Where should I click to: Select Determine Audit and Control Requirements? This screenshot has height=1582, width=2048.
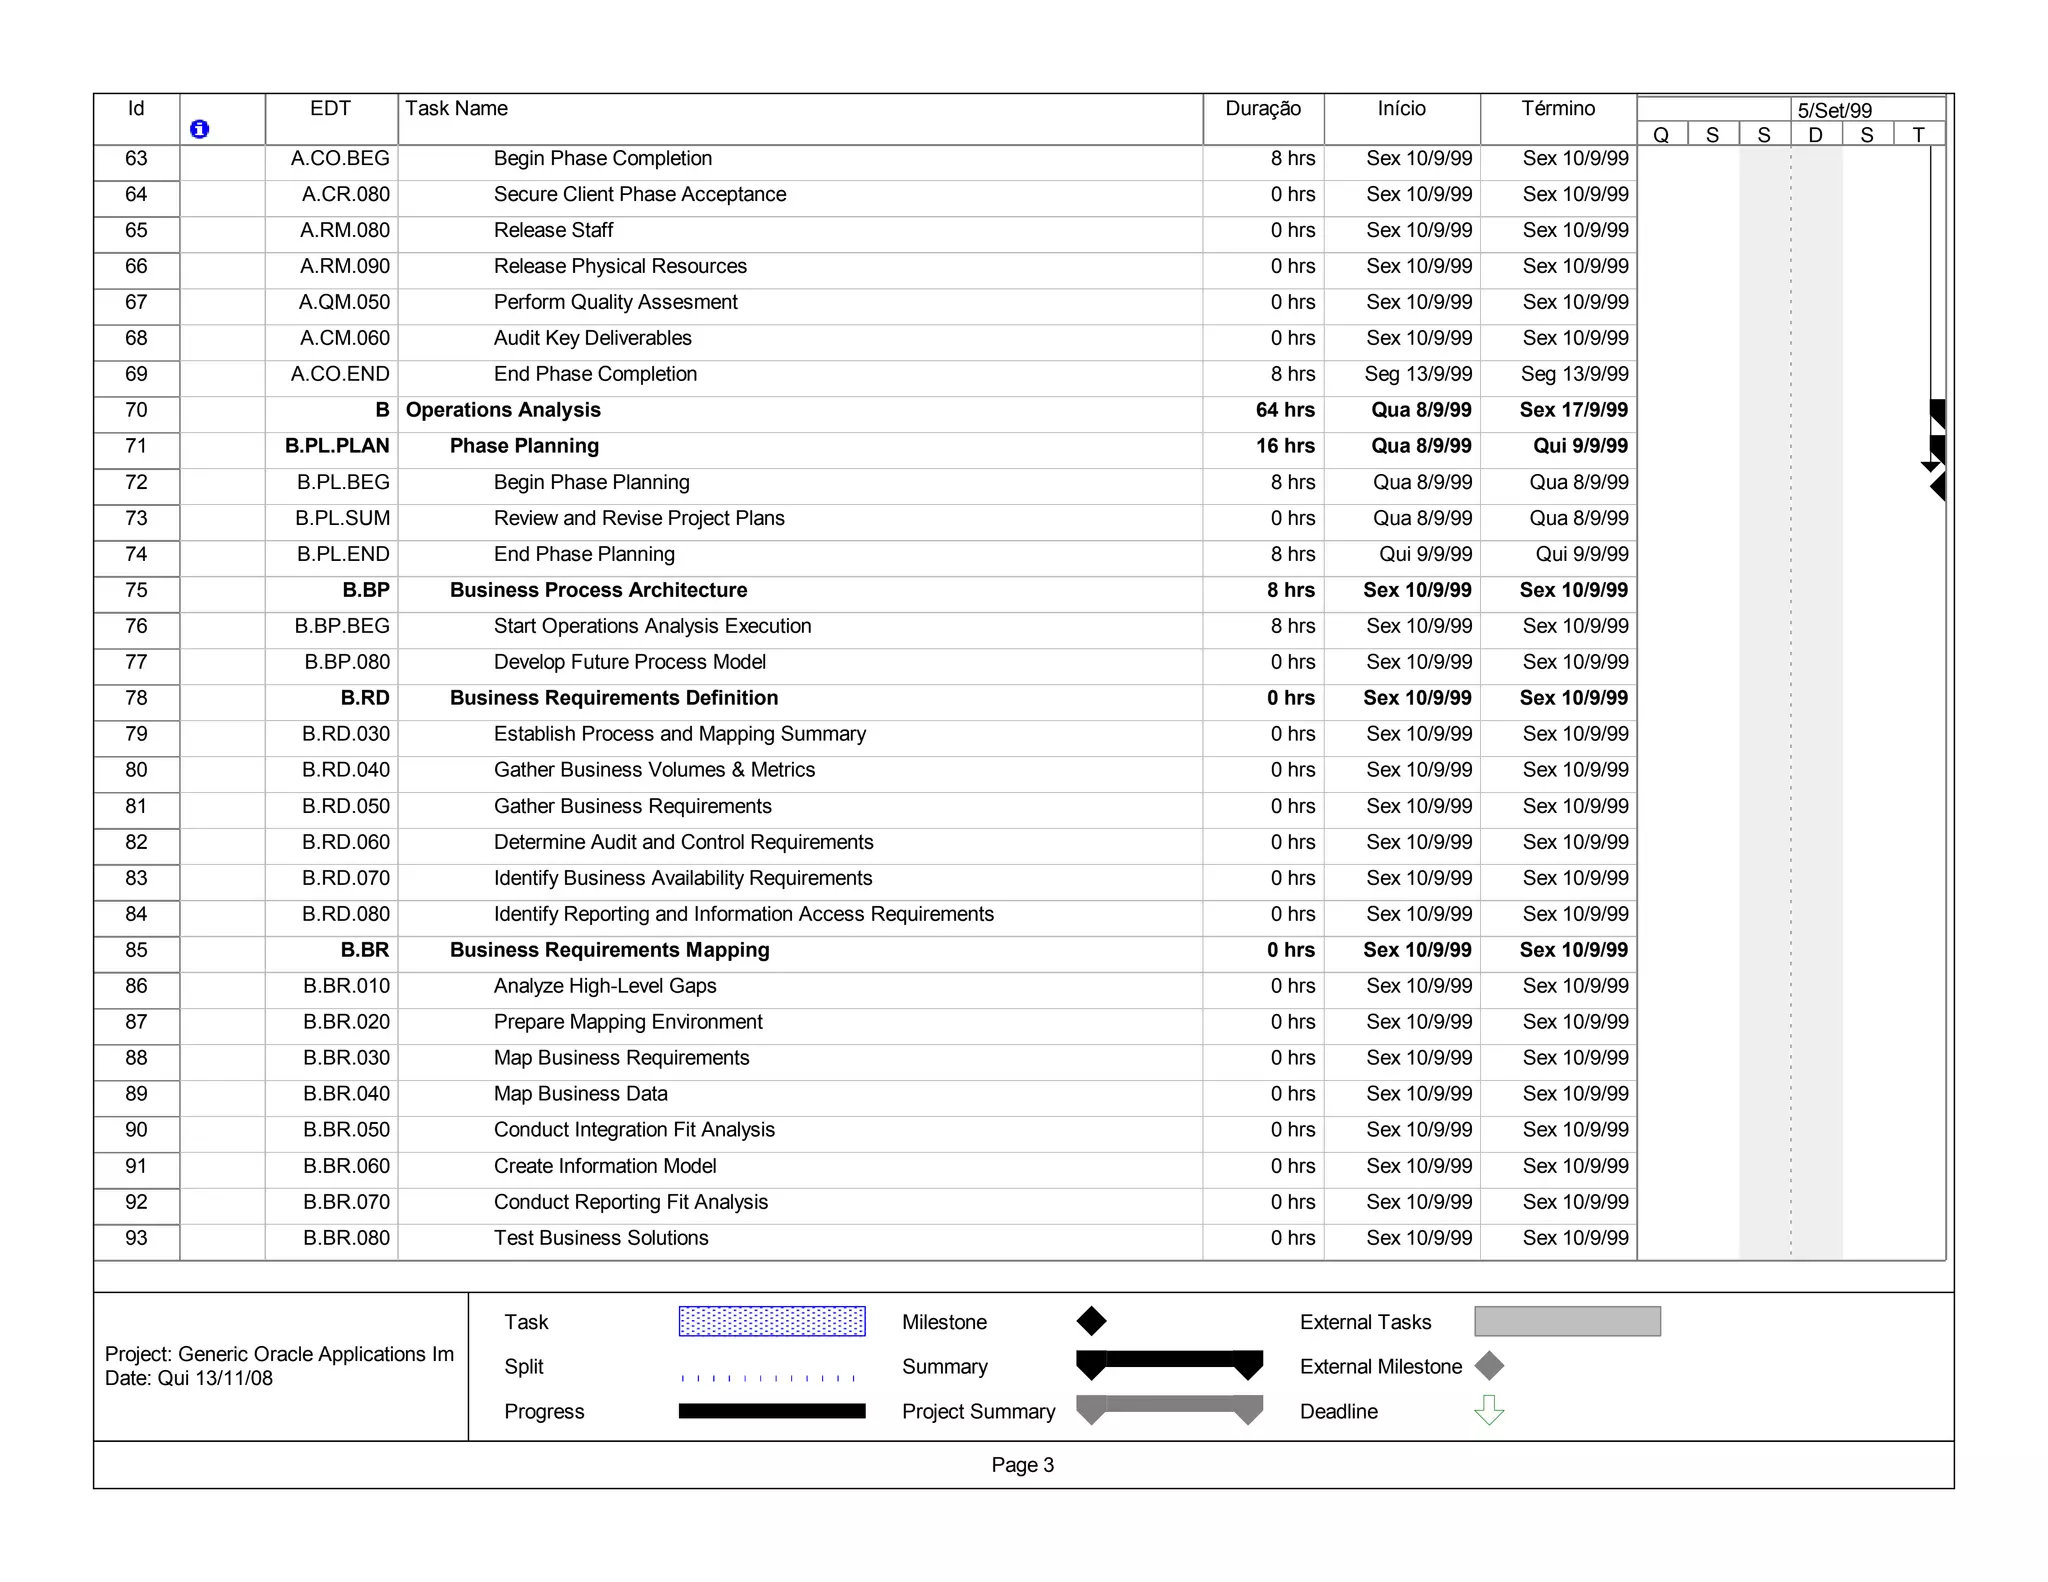tap(683, 843)
